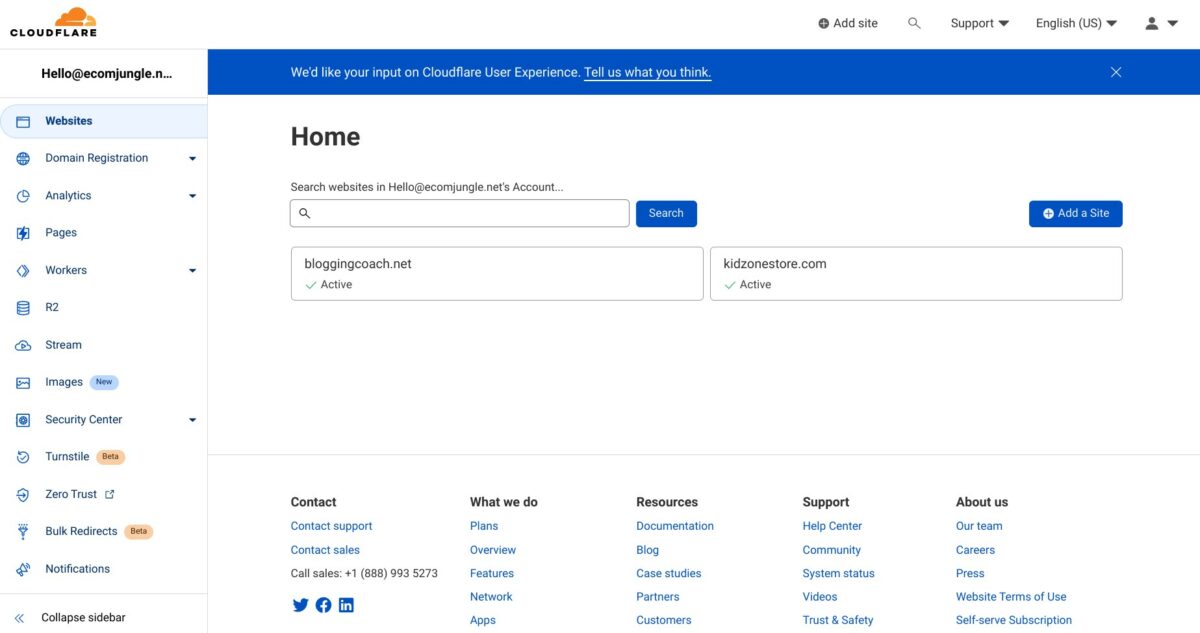Open the Twitter social icon
Viewport: 1200px width, 633px height.
(x=300, y=605)
